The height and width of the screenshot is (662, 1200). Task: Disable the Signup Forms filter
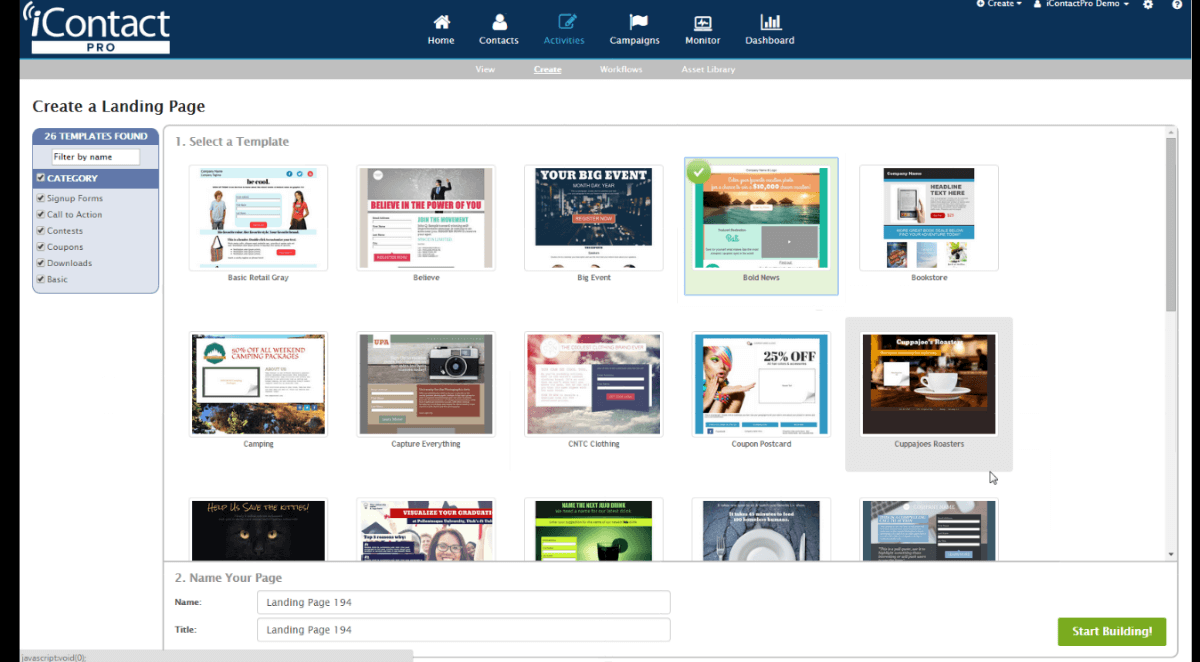tap(40, 198)
